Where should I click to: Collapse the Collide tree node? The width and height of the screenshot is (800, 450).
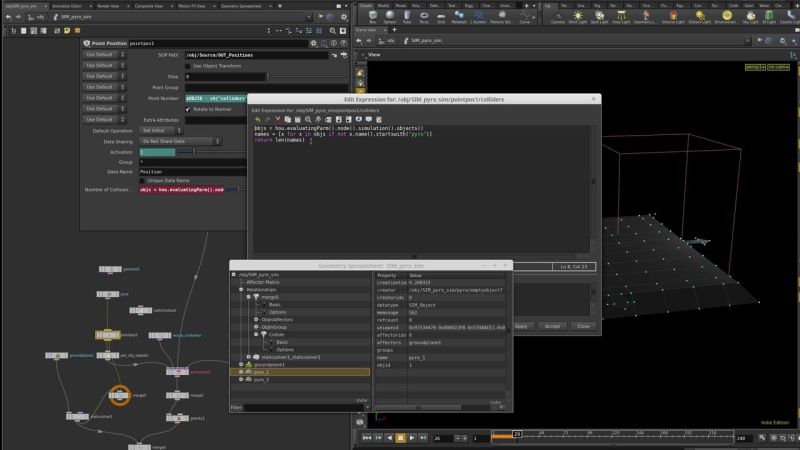pyautogui.click(x=256, y=335)
